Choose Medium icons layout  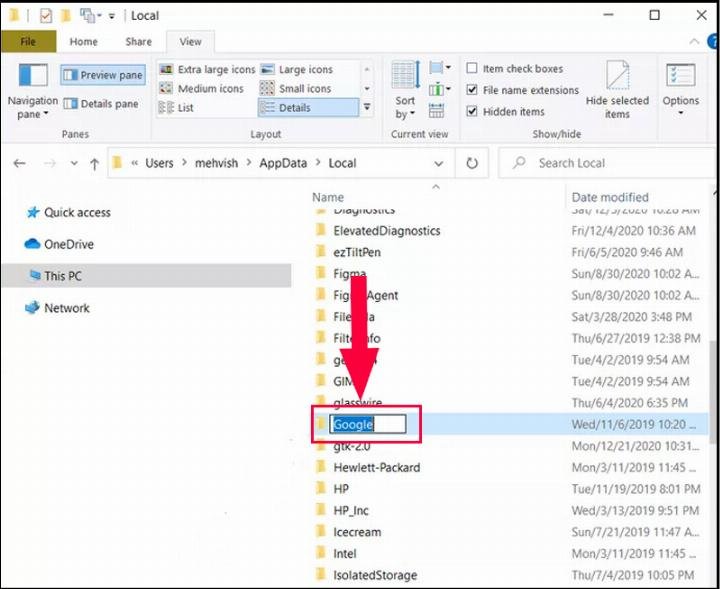(x=201, y=88)
